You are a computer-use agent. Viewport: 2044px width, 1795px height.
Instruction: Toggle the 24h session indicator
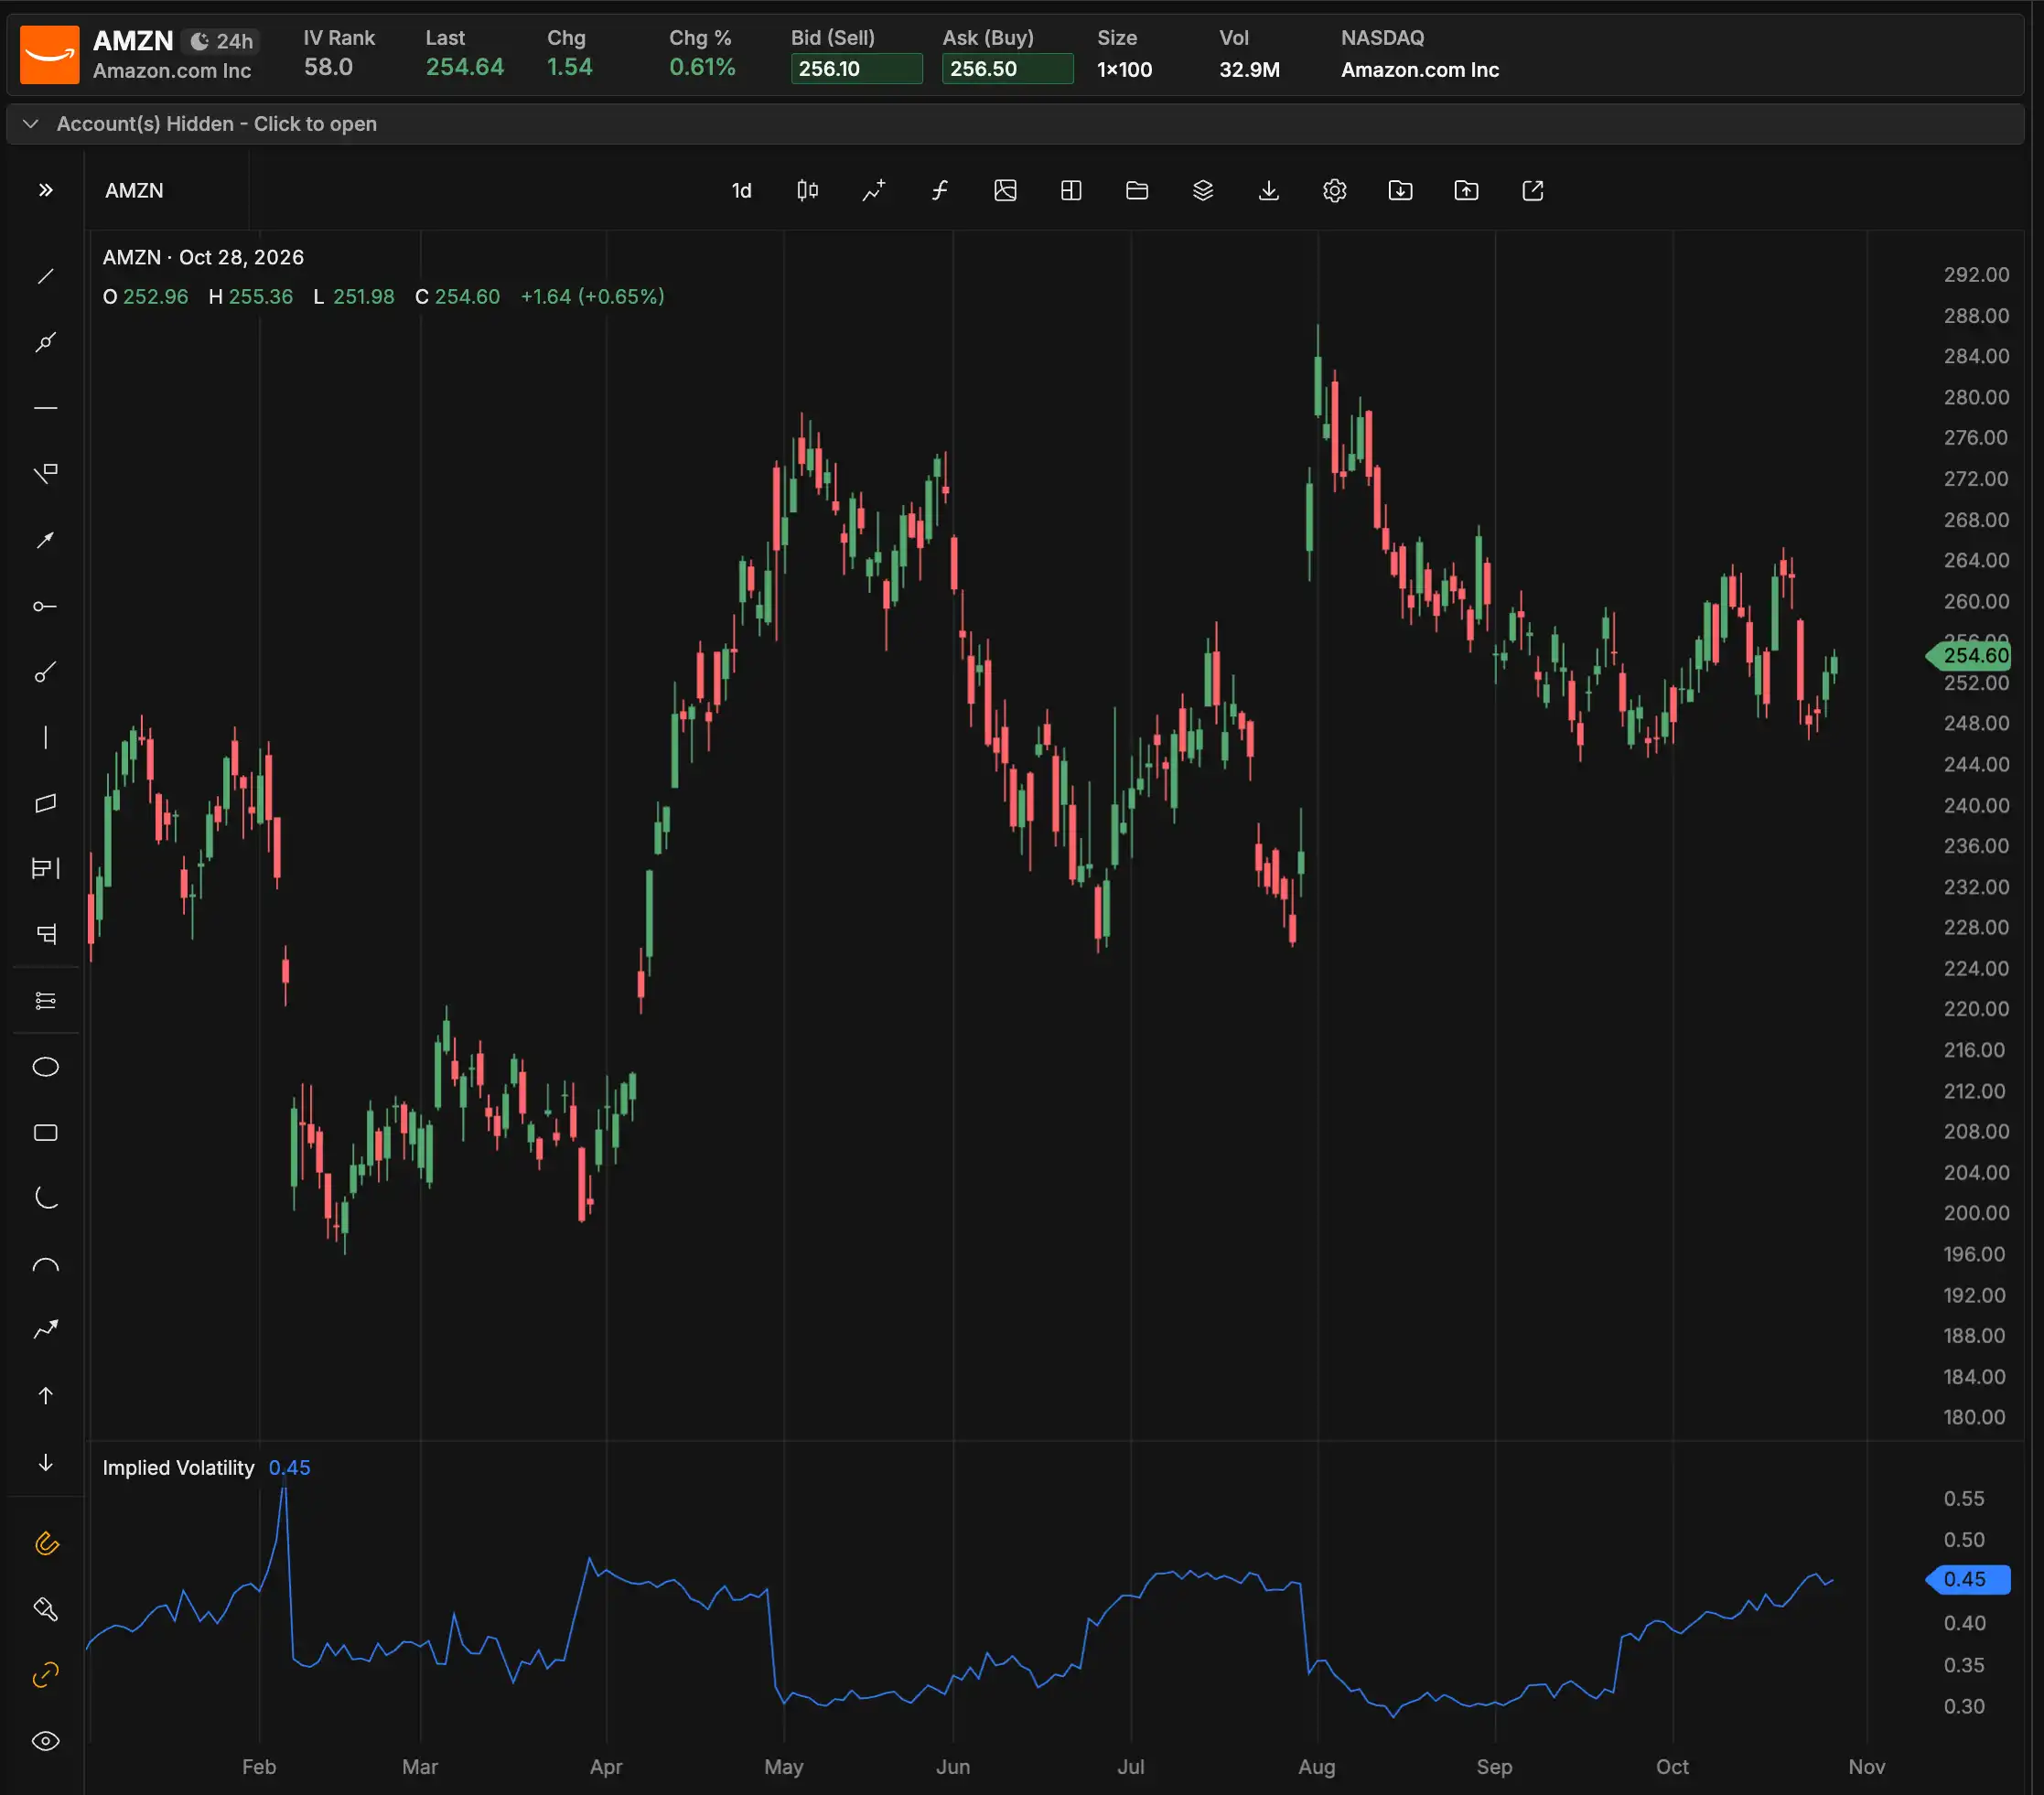coord(222,41)
